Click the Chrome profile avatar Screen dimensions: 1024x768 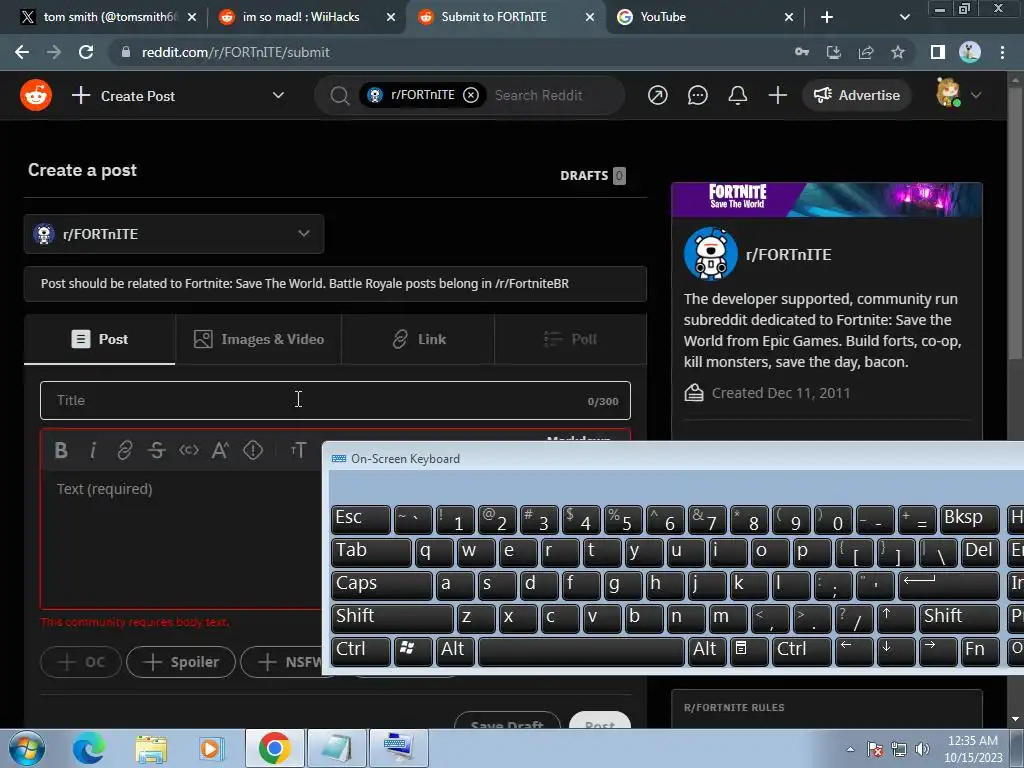coord(970,52)
